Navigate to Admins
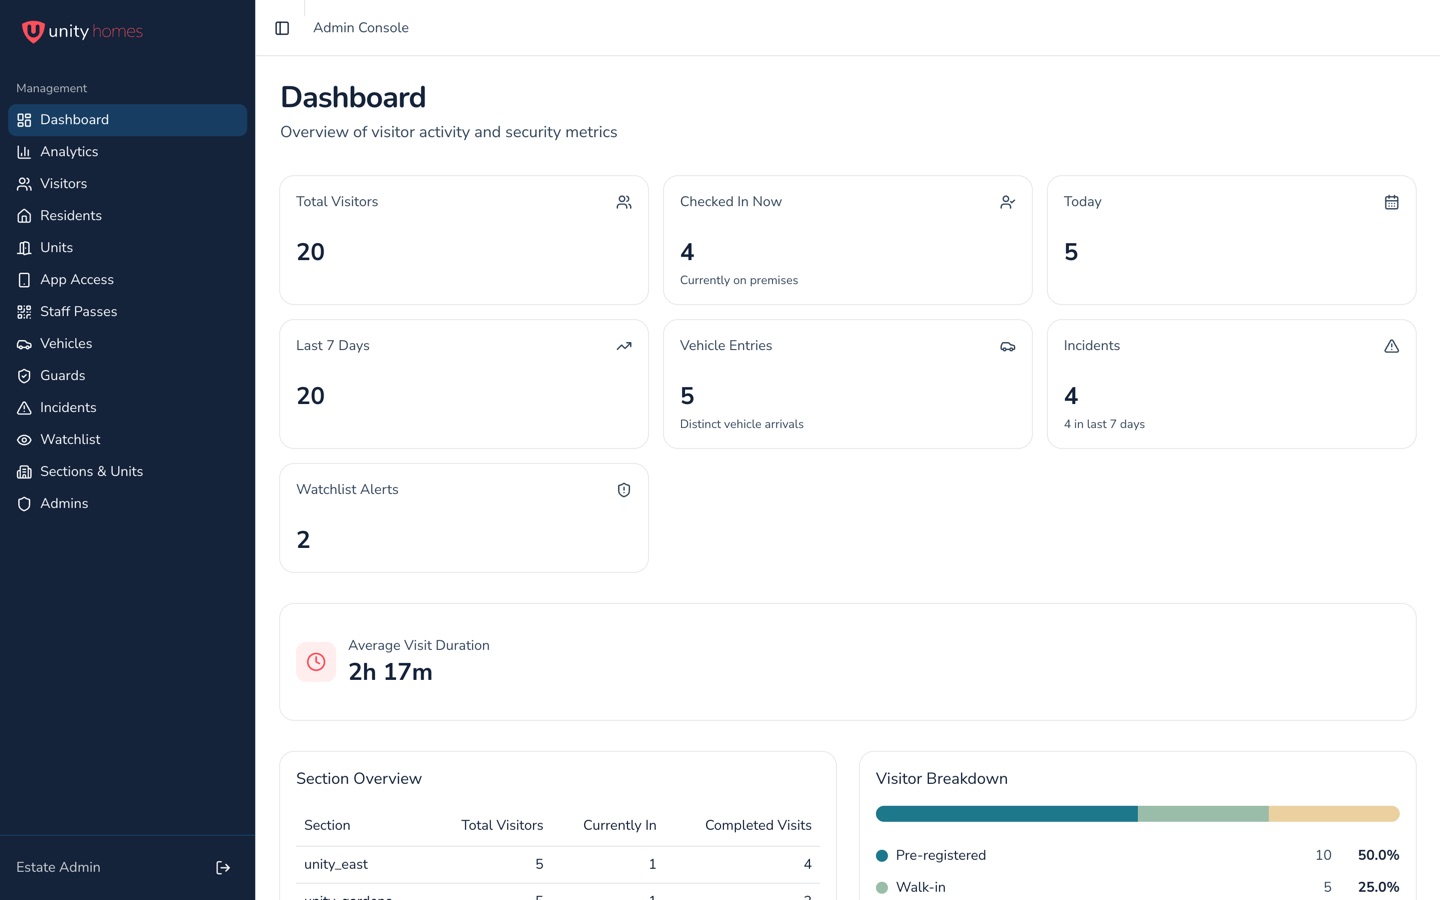 128,504
